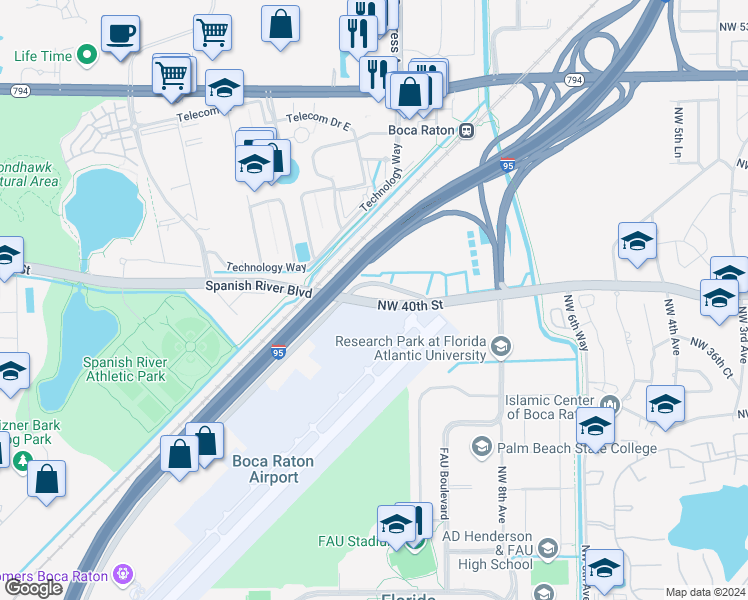748x600 pixels.
Task: Click the Palm Beach State College label
Action: coord(577,448)
